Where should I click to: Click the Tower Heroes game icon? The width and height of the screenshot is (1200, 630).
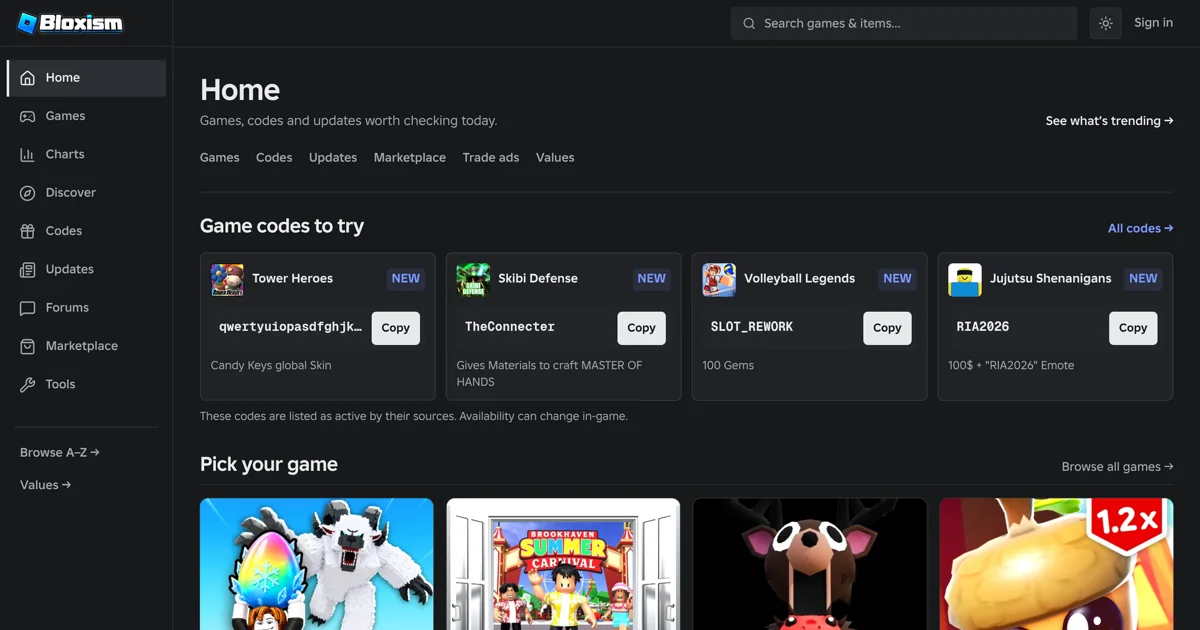tap(227, 279)
